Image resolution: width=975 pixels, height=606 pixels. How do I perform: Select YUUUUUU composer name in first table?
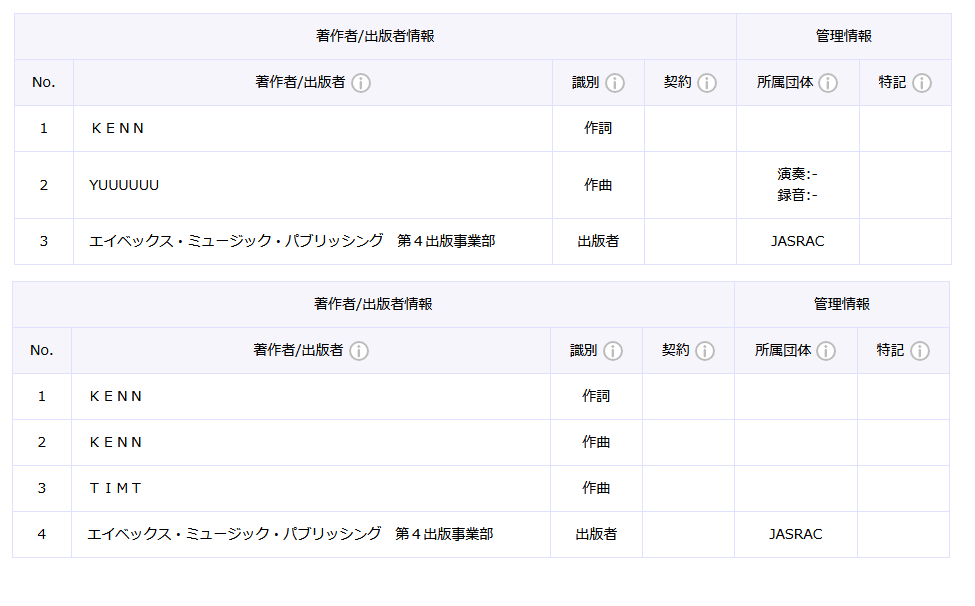(x=124, y=185)
